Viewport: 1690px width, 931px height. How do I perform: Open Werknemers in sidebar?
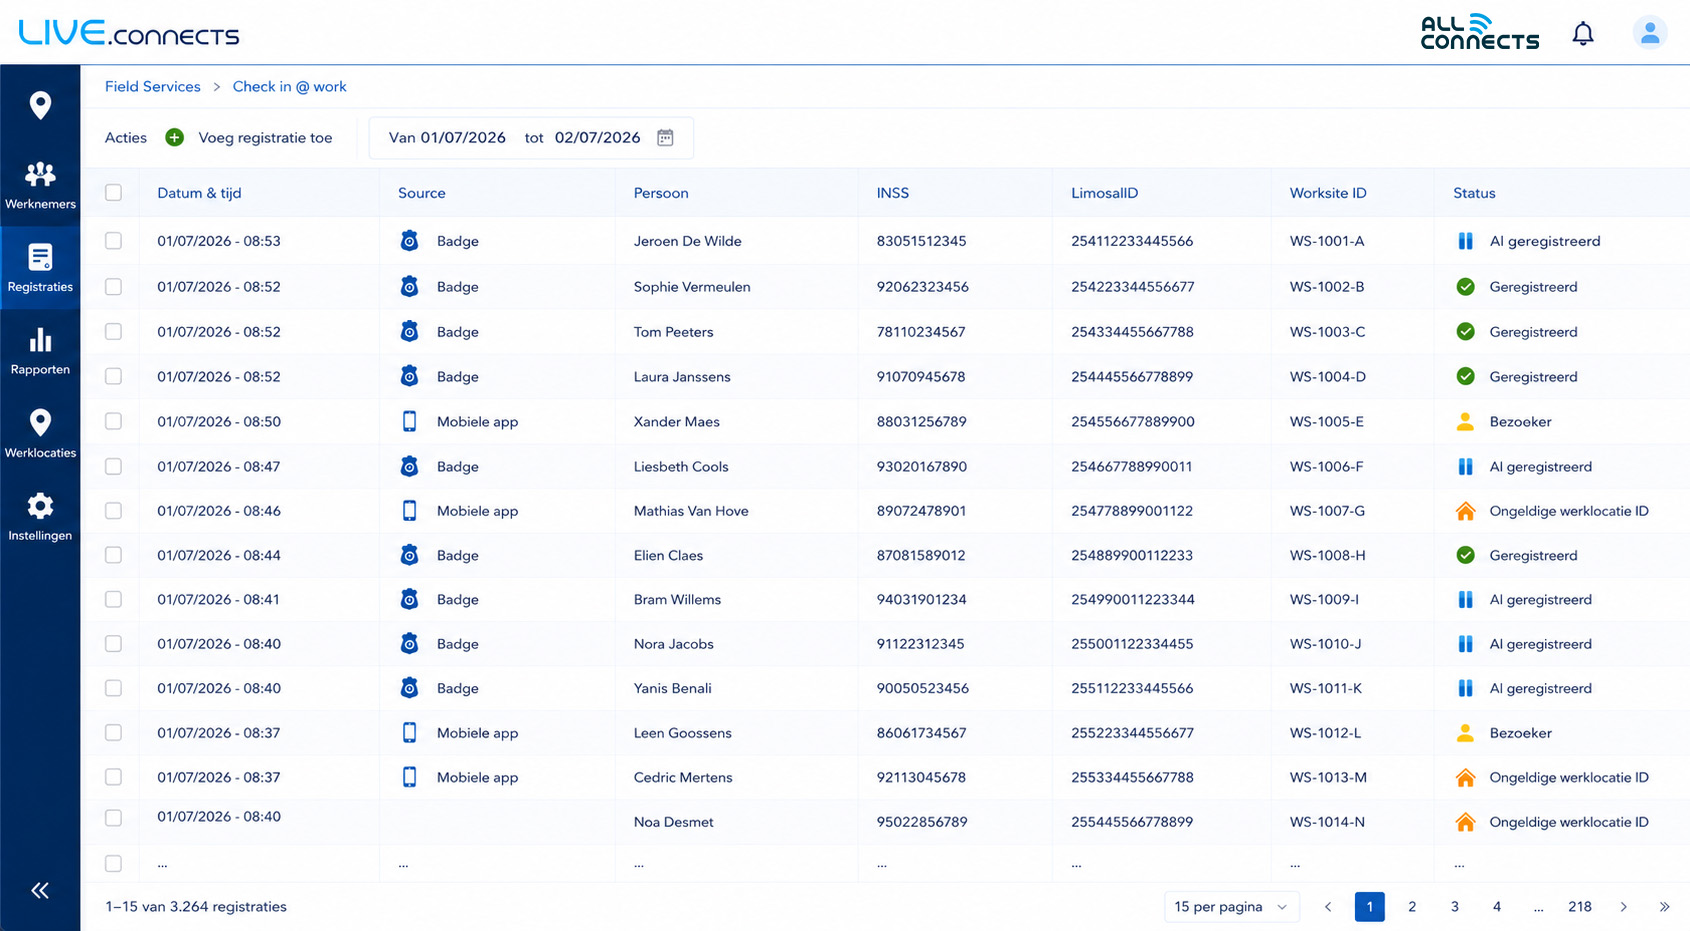(x=40, y=185)
